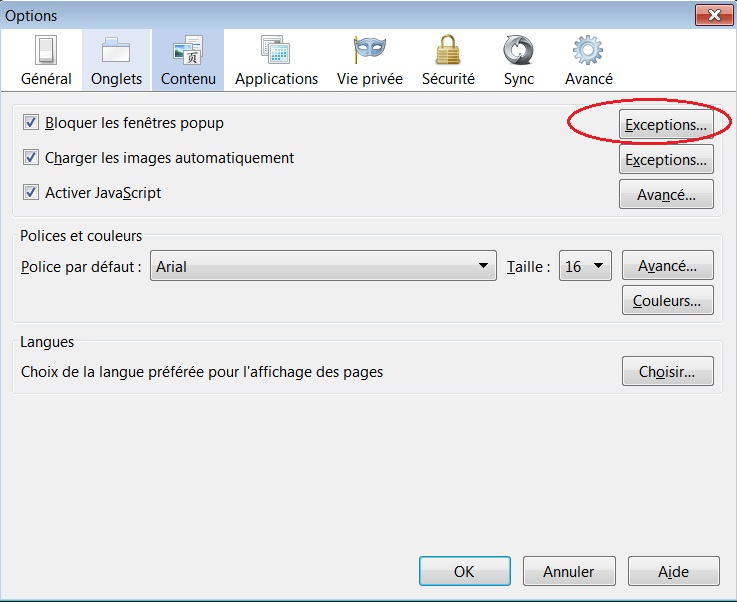The image size is (737, 602).
Task: Toggle Charger les images automatiquement checkbox
Action: click(30, 158)
